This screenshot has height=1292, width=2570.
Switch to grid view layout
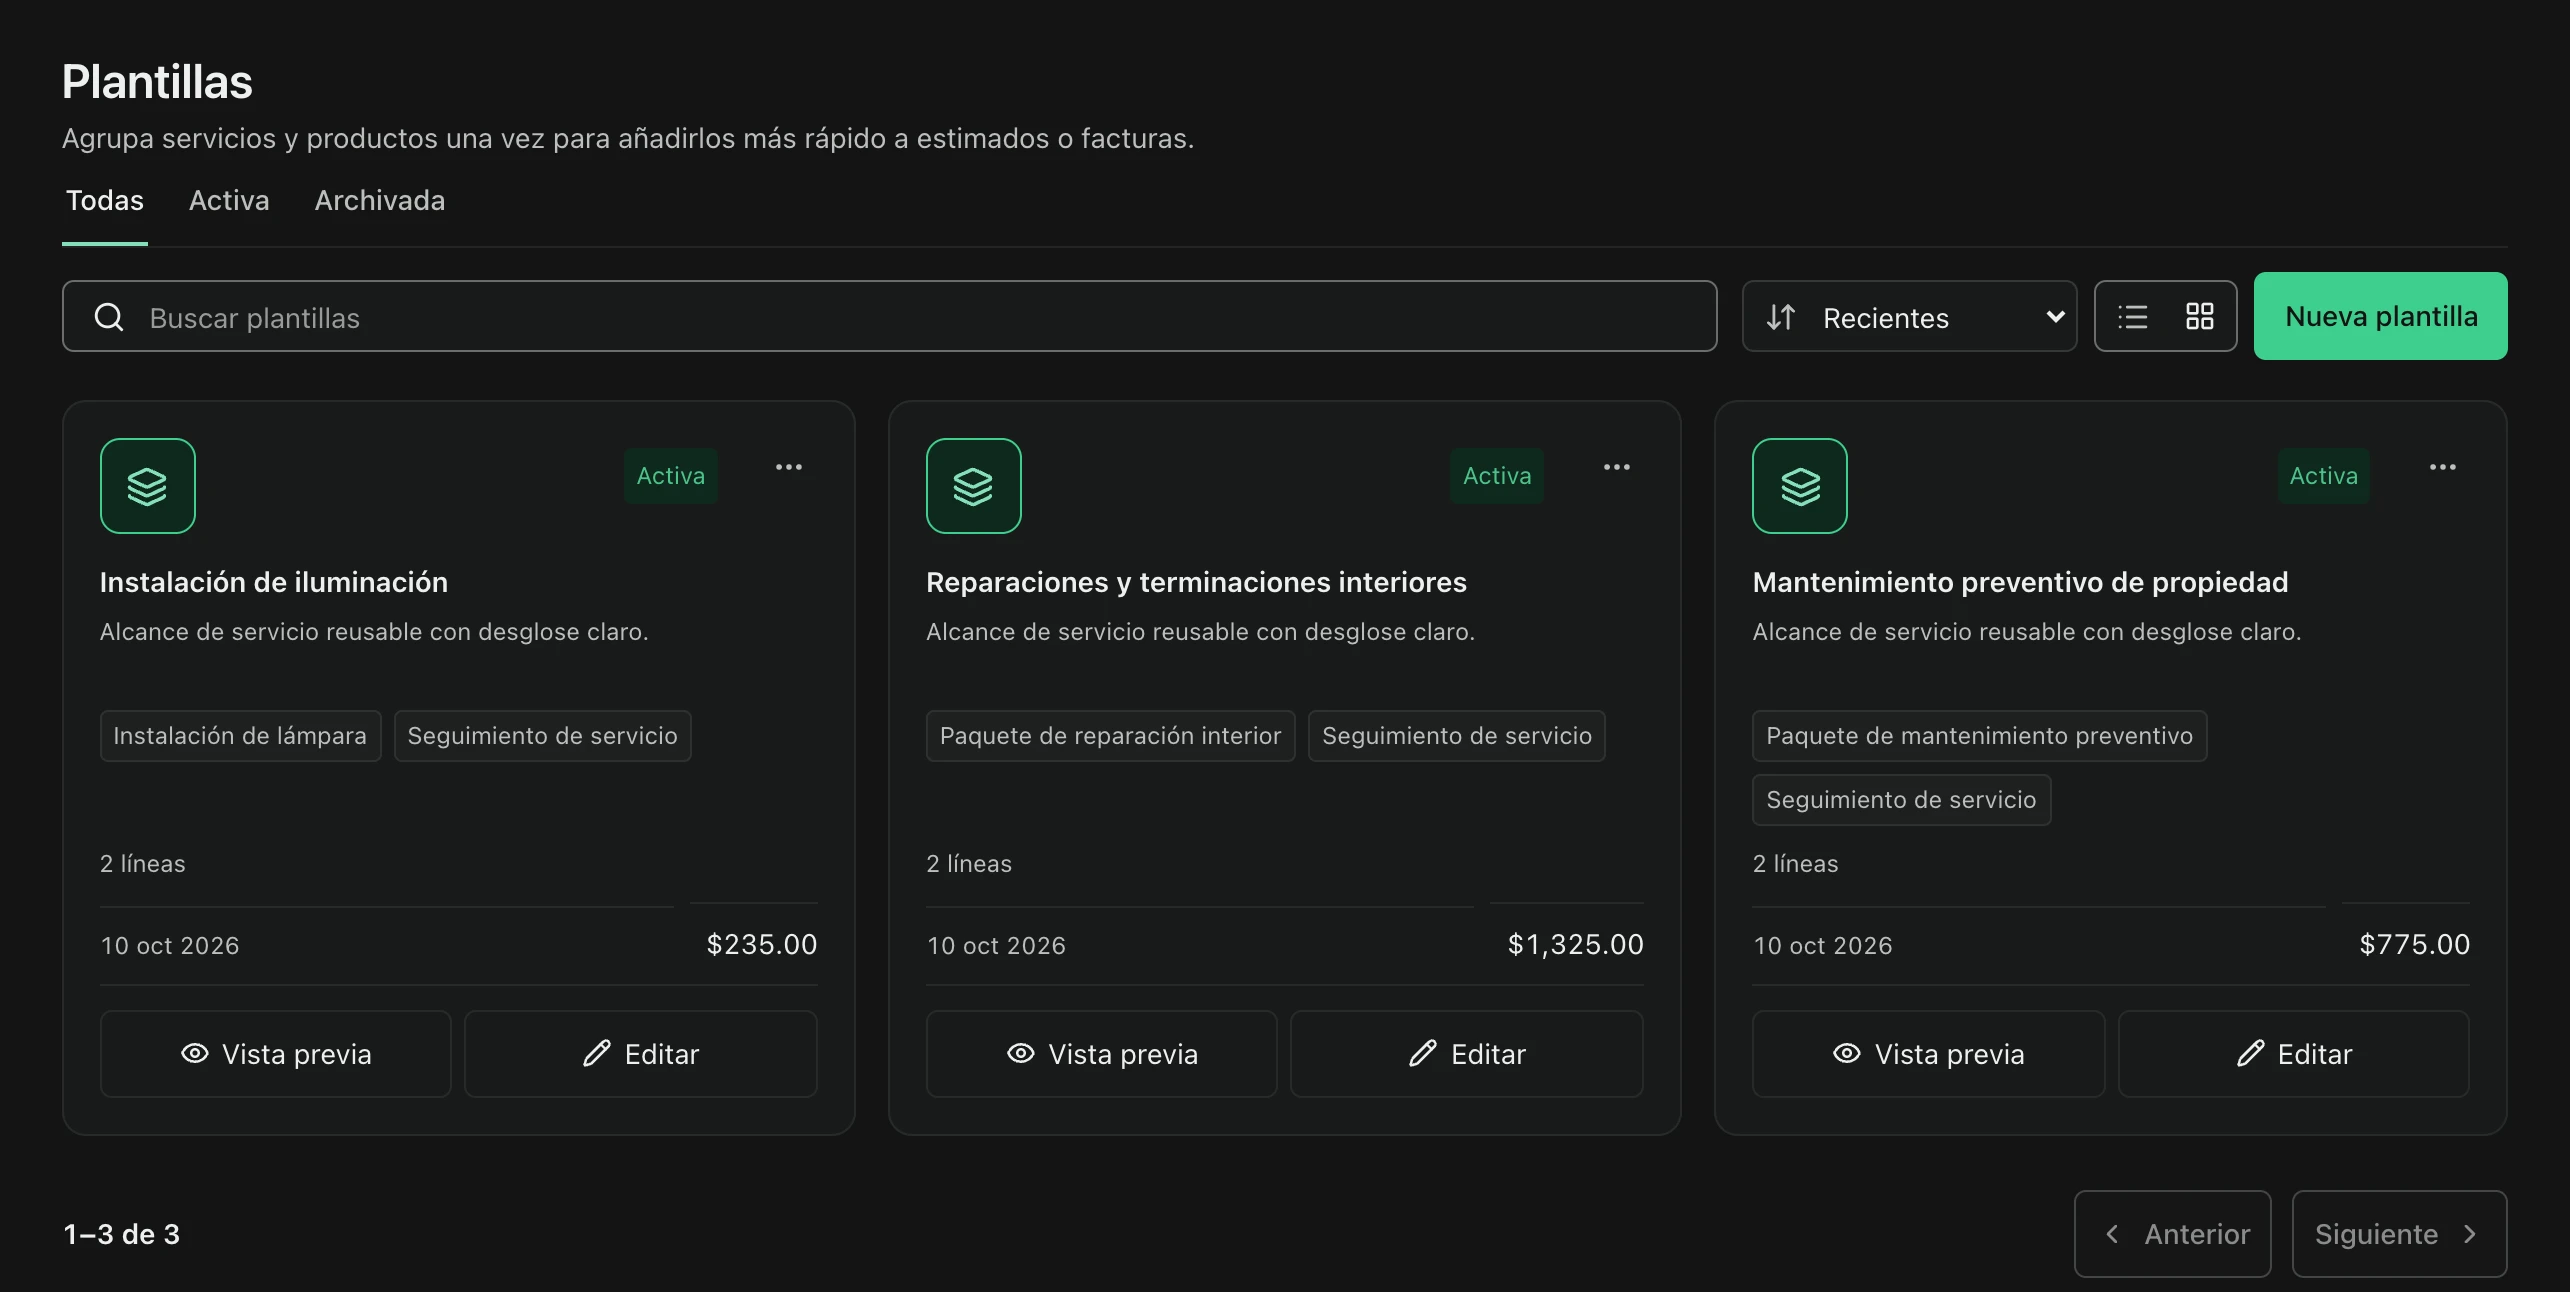[2199, 317]
